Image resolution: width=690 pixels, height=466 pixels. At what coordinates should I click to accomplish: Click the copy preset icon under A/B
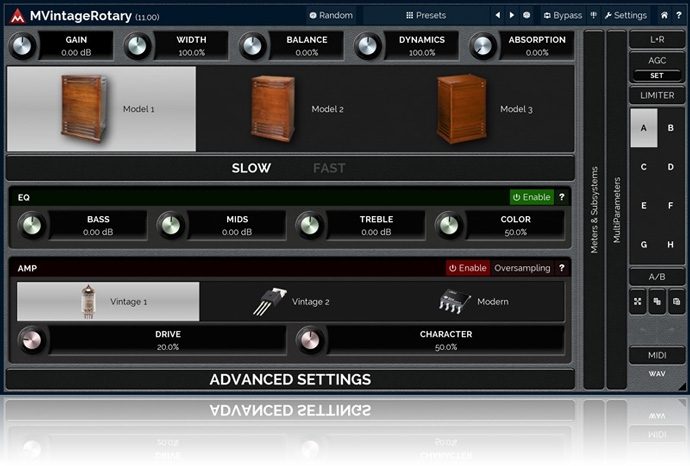(x=657, y=301)
